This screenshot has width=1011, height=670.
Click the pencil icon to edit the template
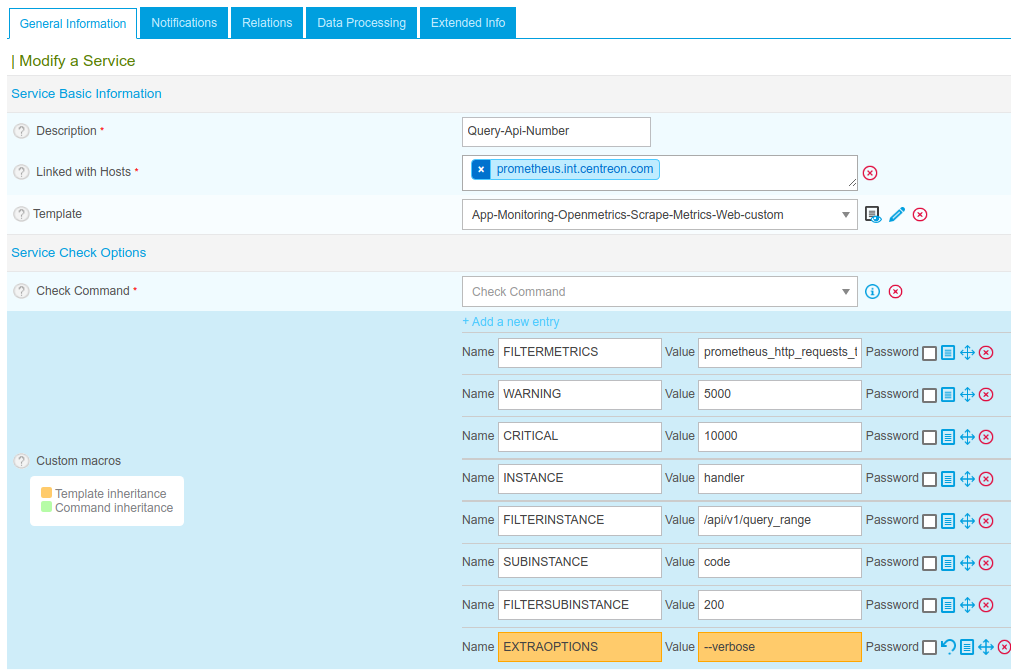(897, 215)
